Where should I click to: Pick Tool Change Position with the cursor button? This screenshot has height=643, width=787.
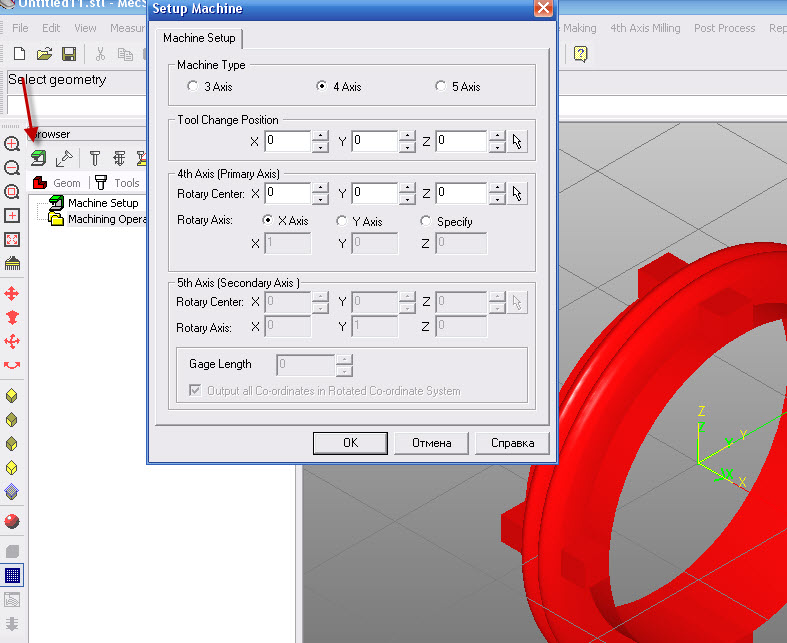click(517, 142)
